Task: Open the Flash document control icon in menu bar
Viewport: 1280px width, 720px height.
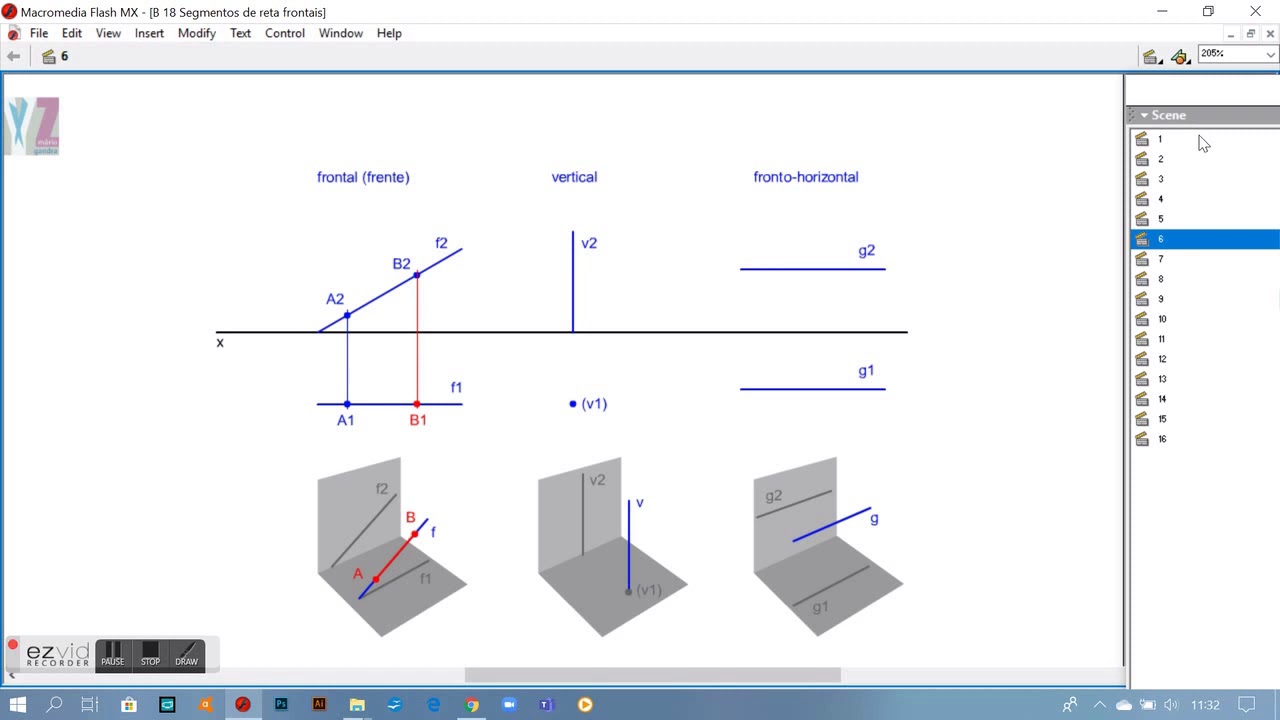Action: click(x=13, y=33)
